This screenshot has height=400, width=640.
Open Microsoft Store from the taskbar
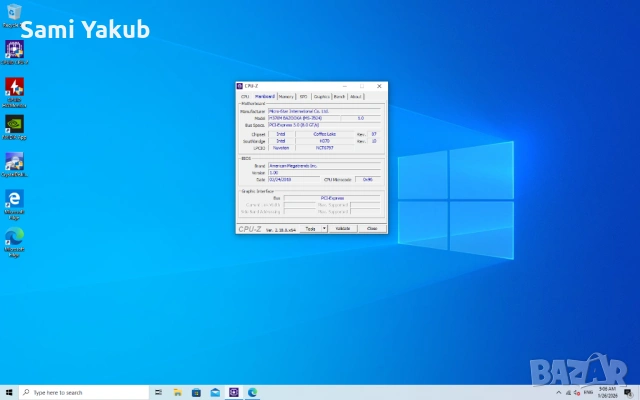click(x=198, y=392)
